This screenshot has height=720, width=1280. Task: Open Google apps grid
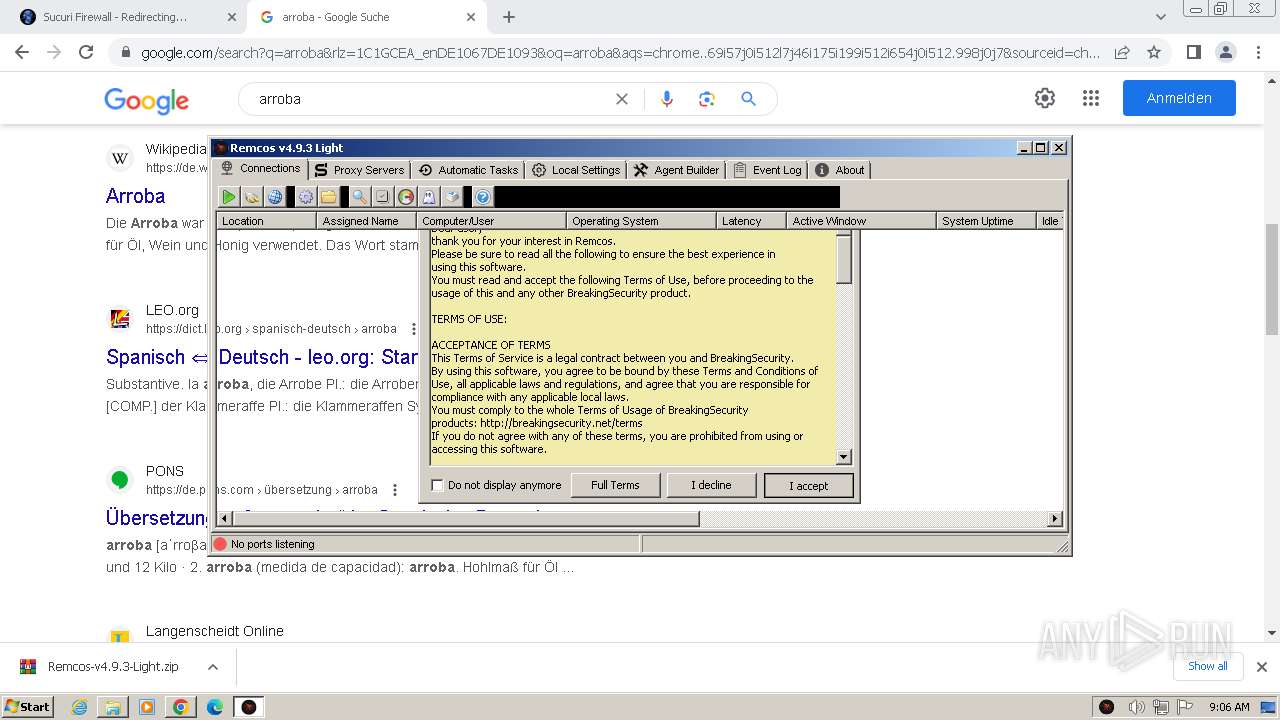point(1091,98)
